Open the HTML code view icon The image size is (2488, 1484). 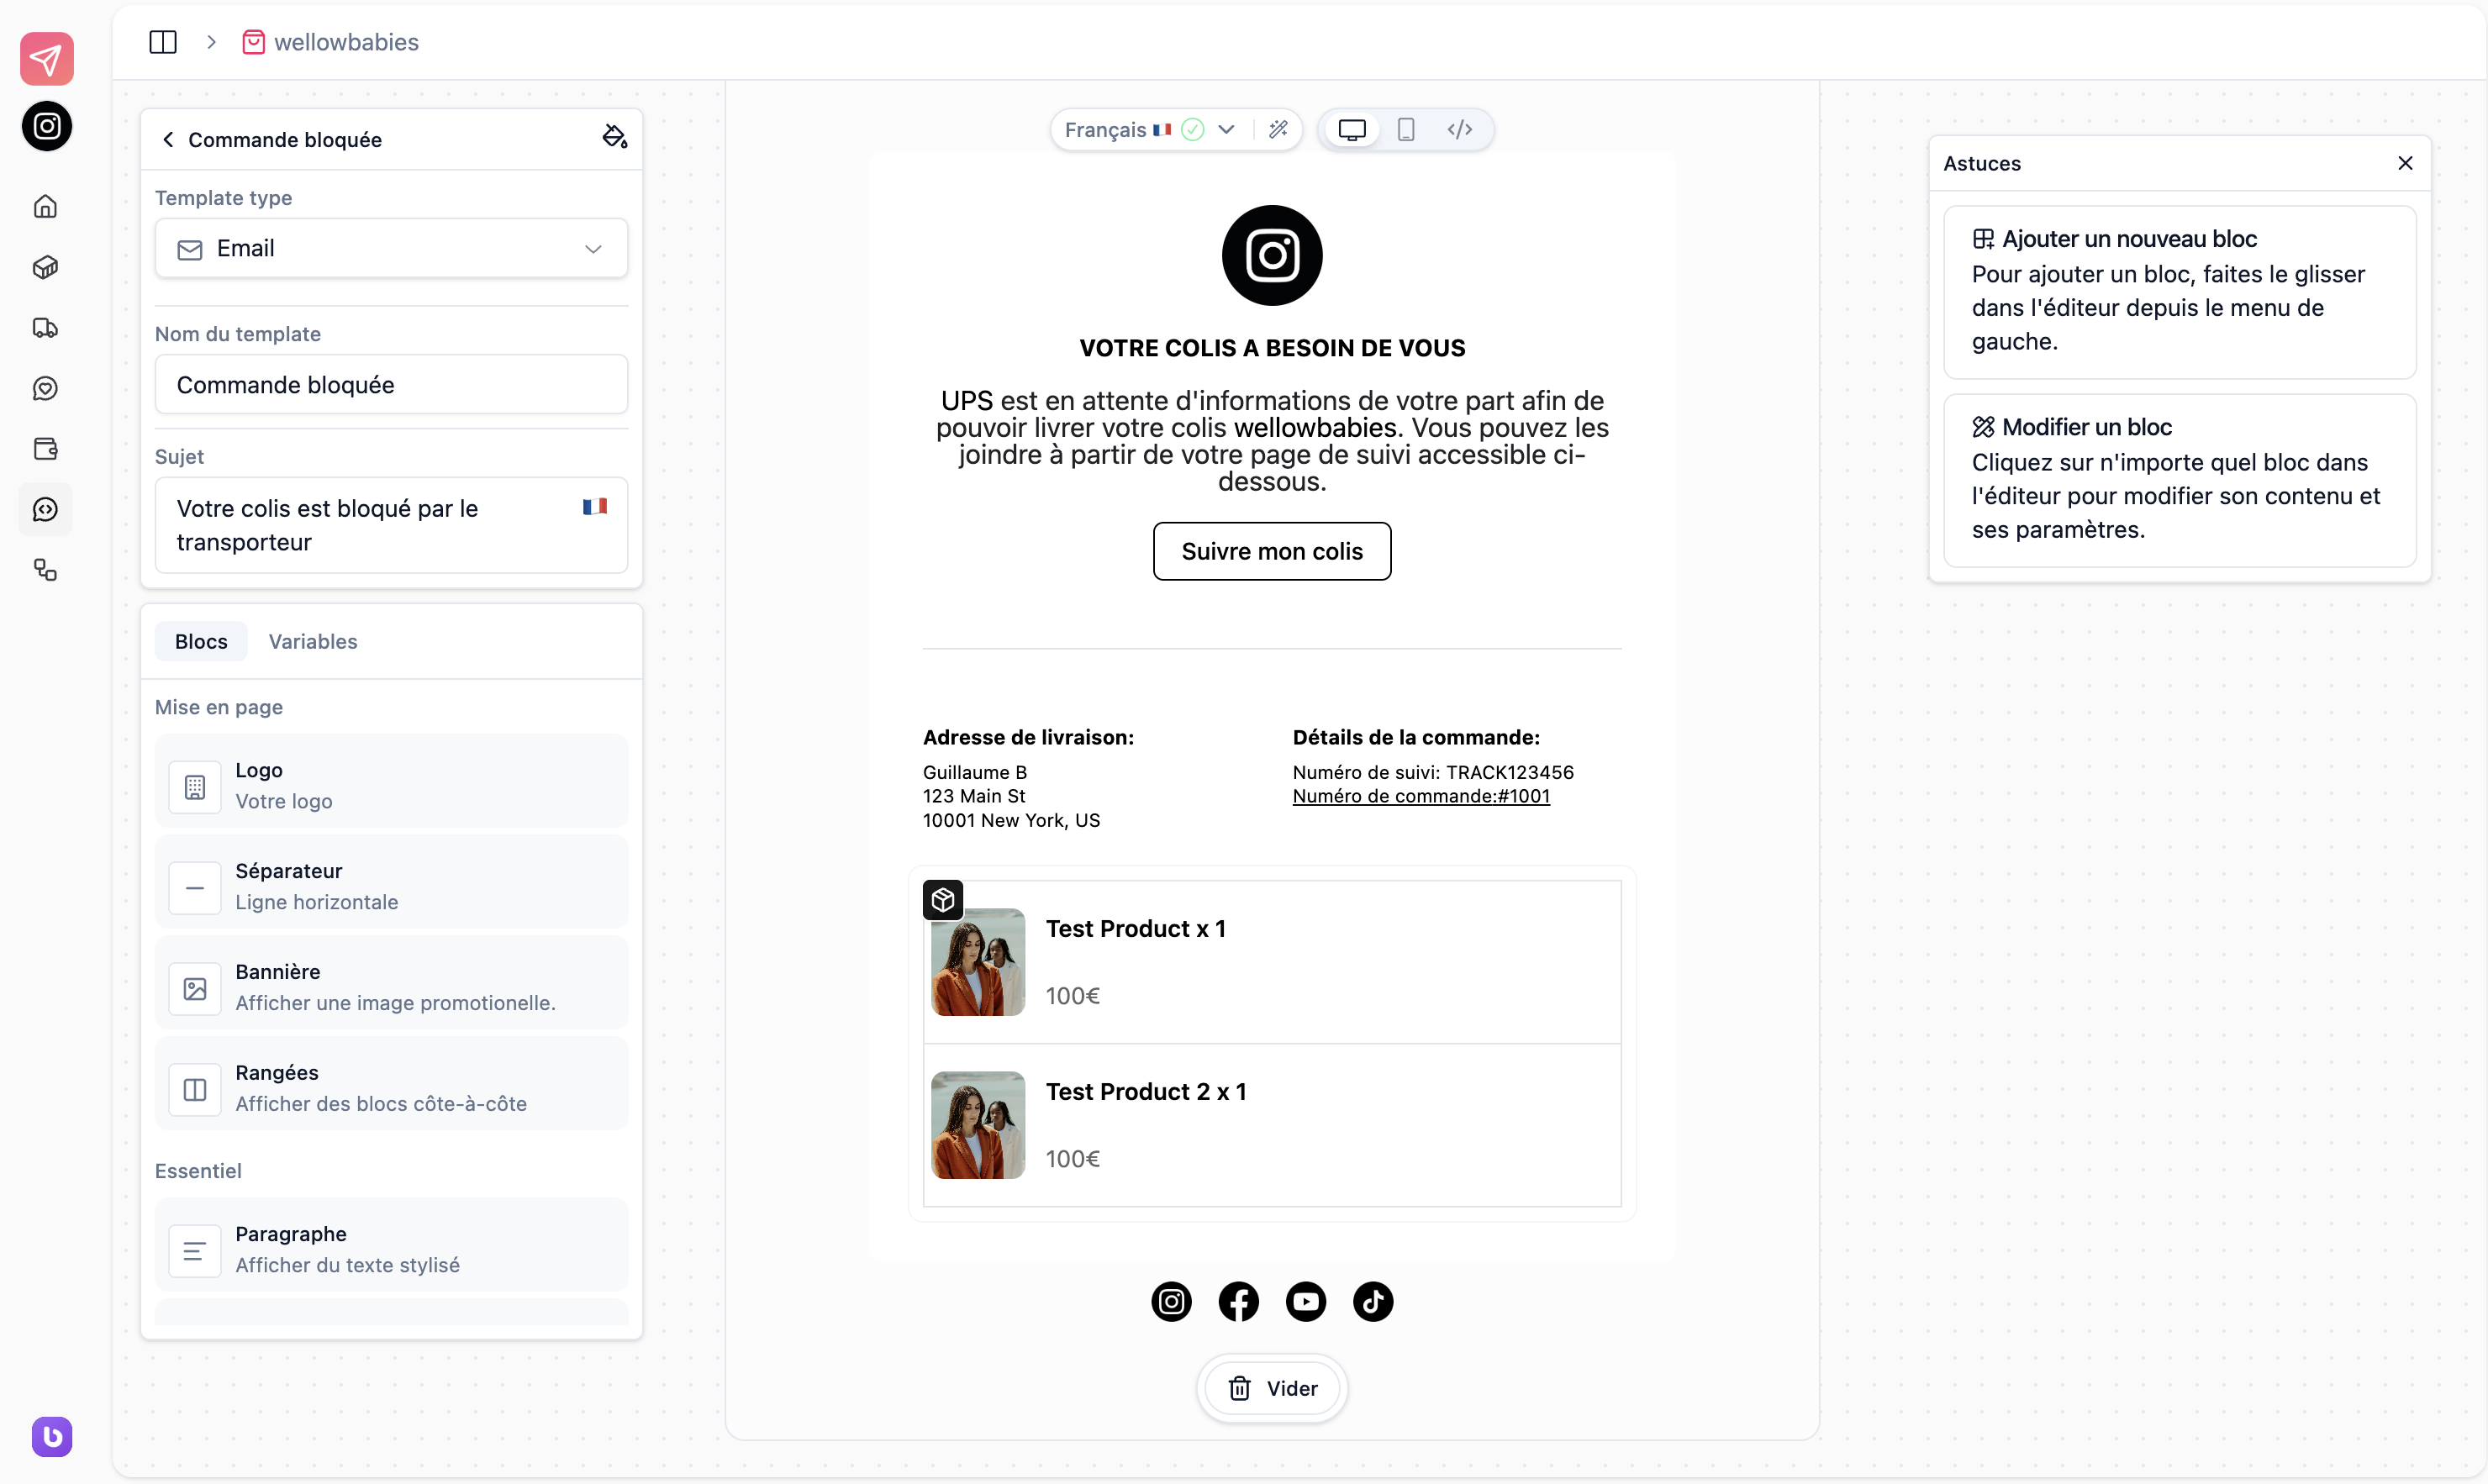tap(1459, 129)
